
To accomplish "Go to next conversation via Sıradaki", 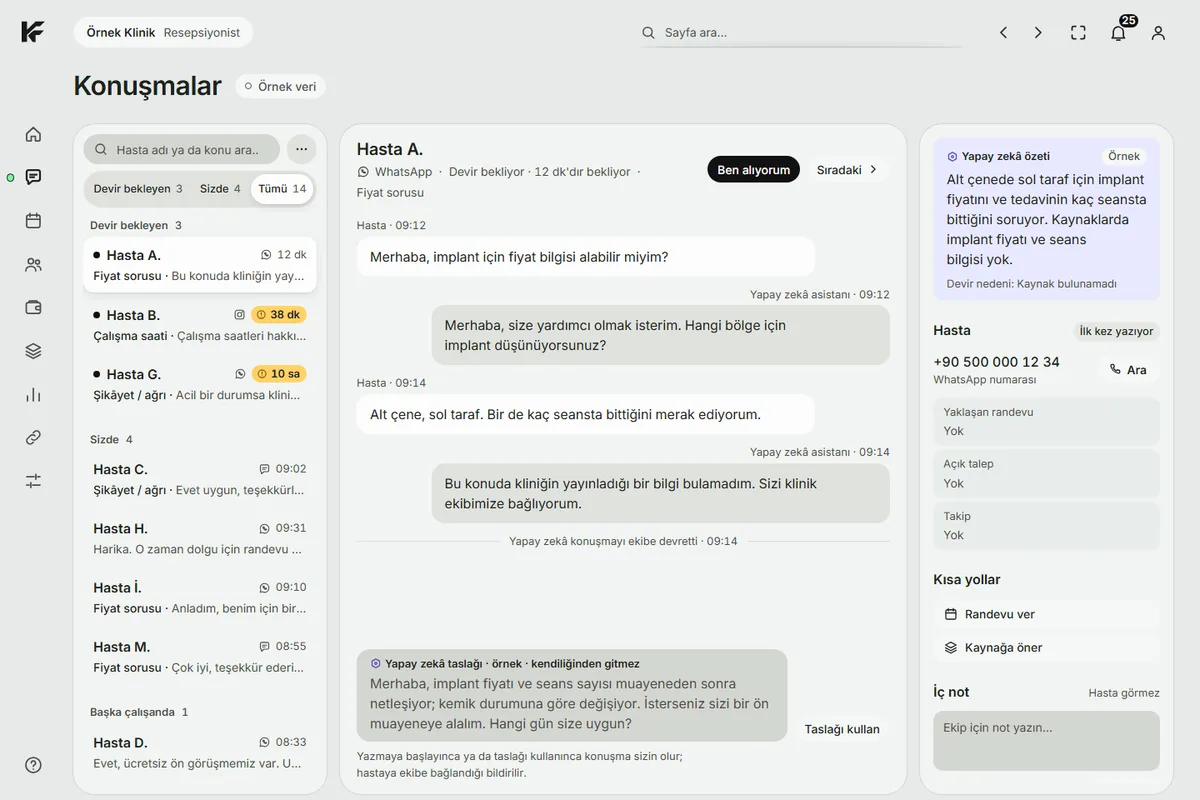I will [847, 170].
